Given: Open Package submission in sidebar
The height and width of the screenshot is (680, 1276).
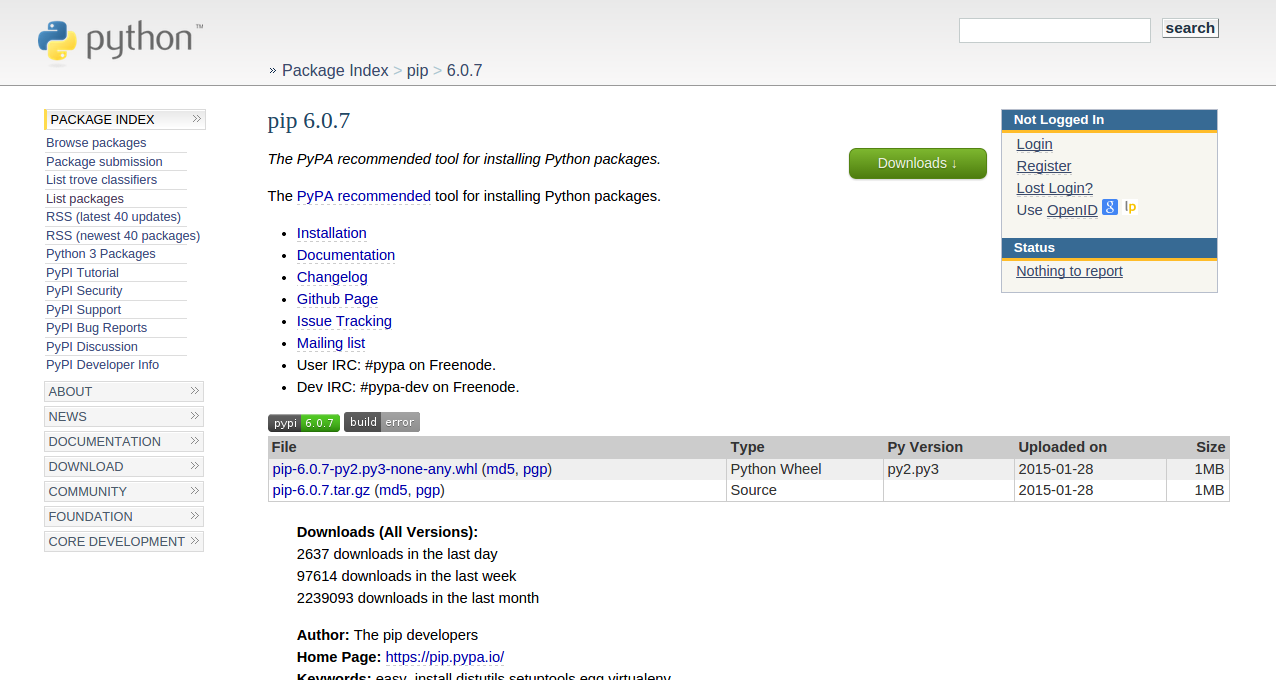Looking at the screenshot, I should (104, 161).
